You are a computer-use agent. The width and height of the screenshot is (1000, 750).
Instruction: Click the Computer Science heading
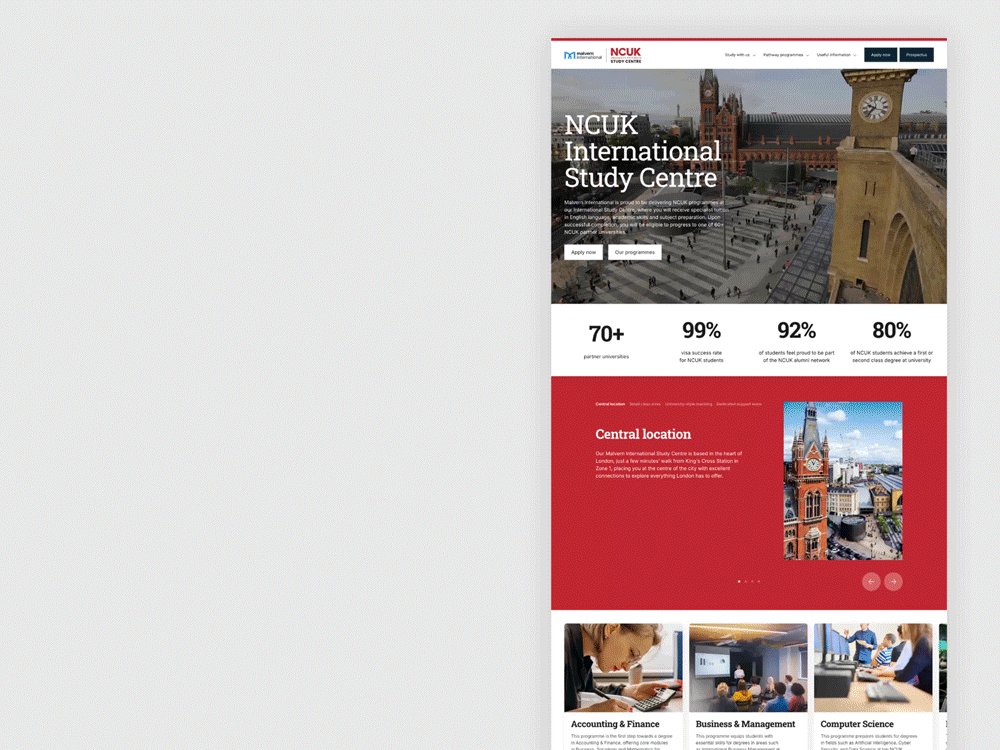(857, 724)
